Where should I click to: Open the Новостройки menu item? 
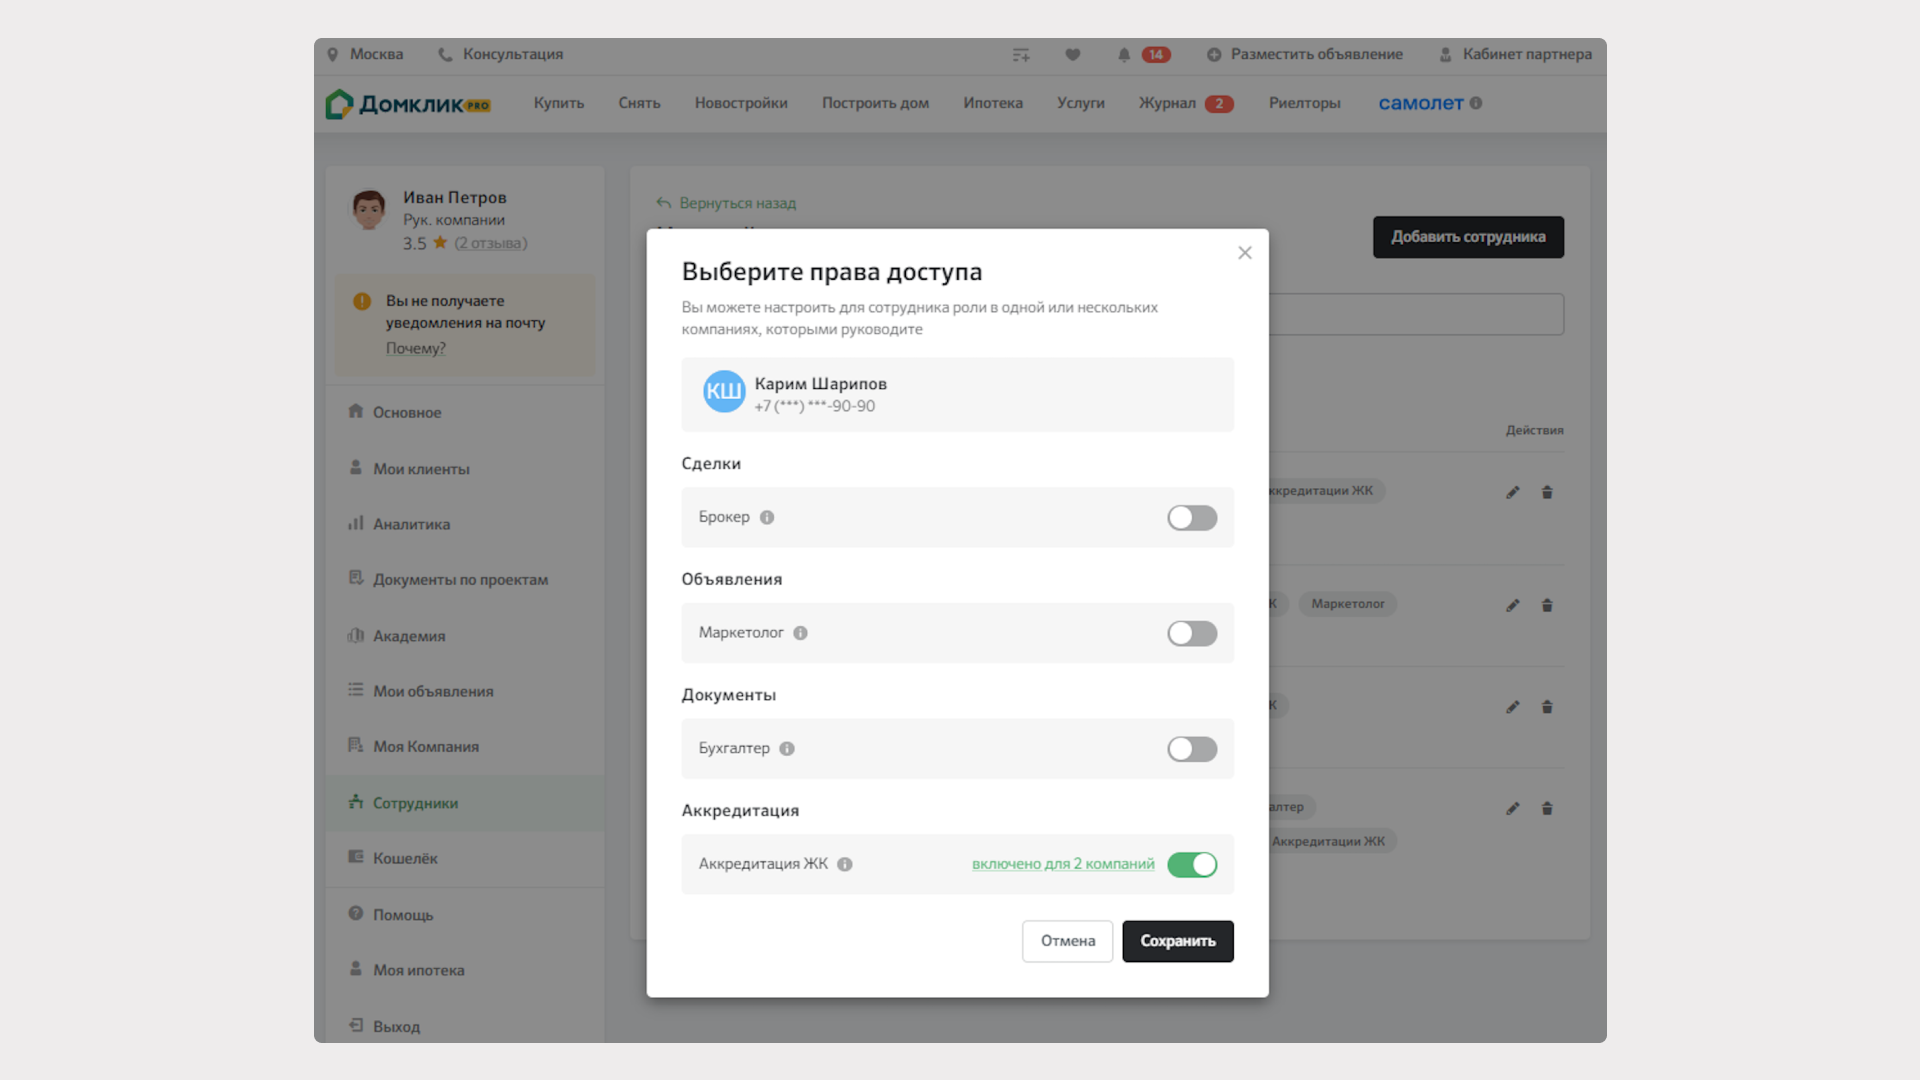[741, 103]
